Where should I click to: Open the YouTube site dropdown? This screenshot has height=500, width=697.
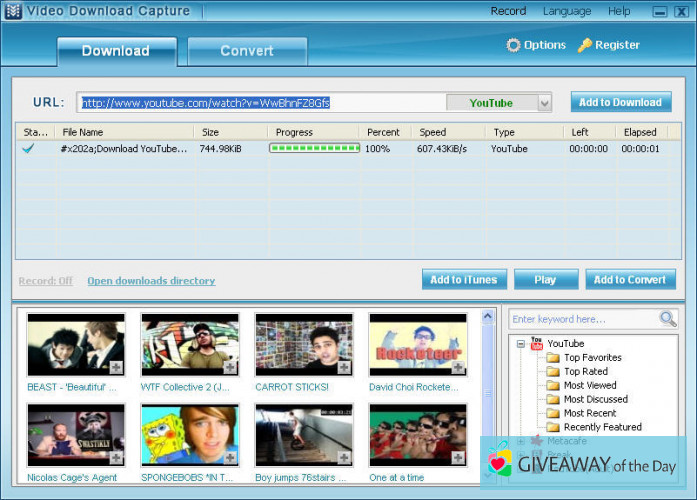(545, 103)
